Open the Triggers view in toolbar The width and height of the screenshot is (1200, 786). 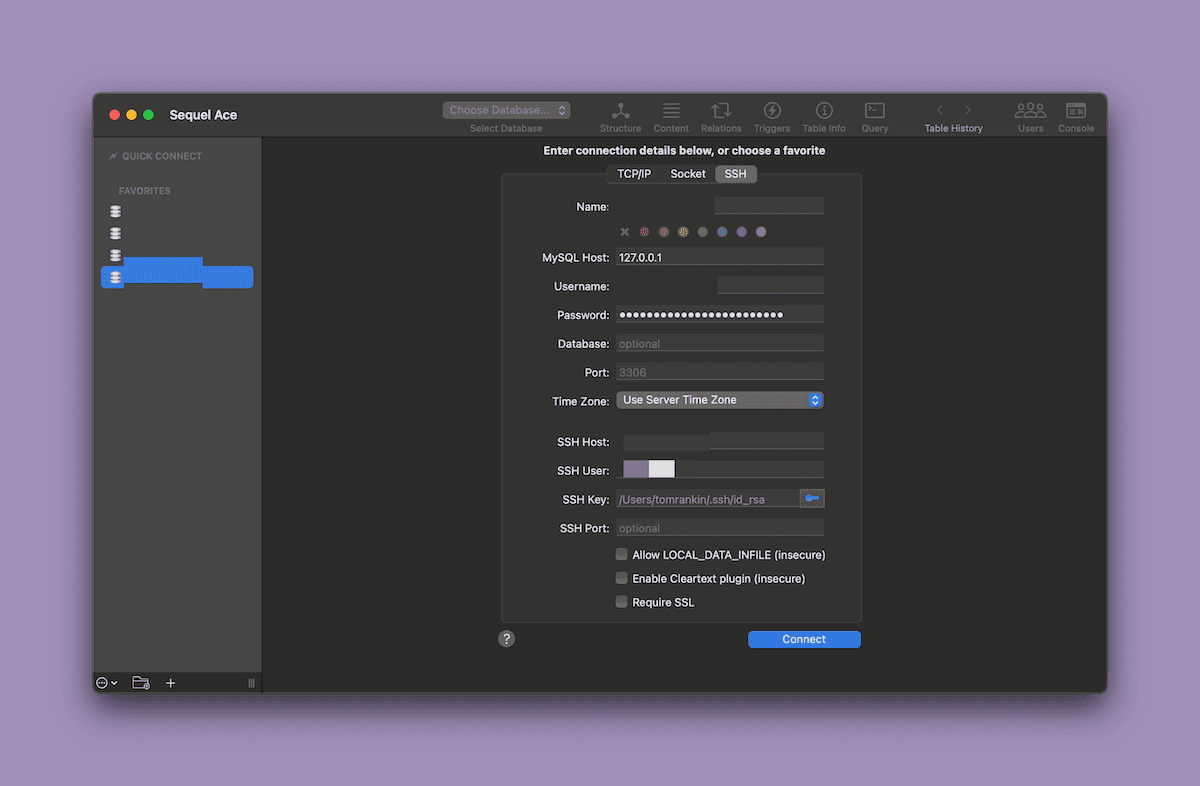click(x=772, y=117)
